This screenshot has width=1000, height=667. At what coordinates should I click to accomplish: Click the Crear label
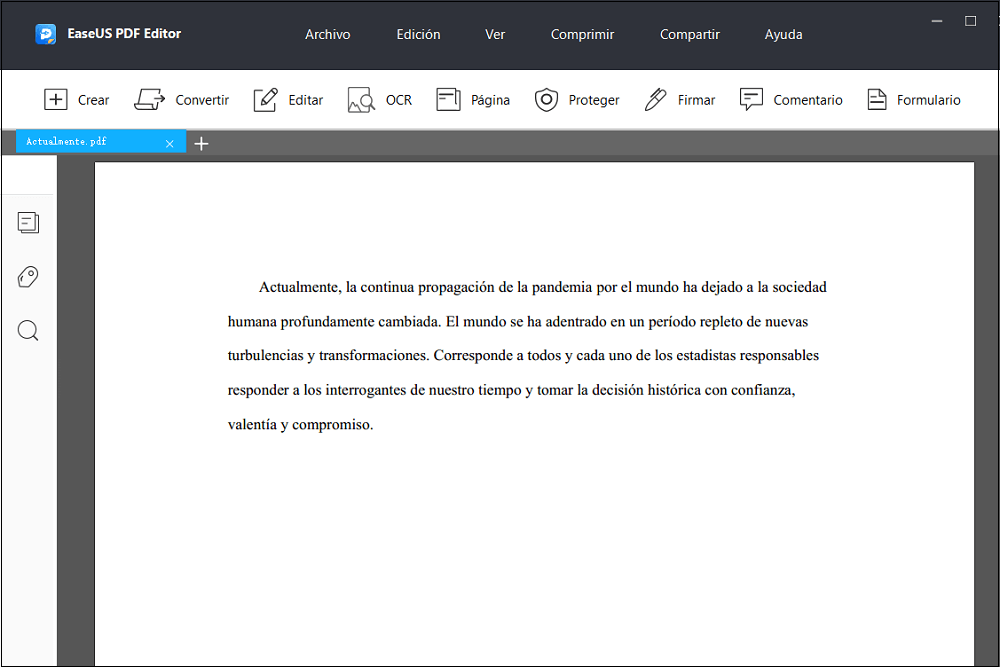[x=93, y=100]
